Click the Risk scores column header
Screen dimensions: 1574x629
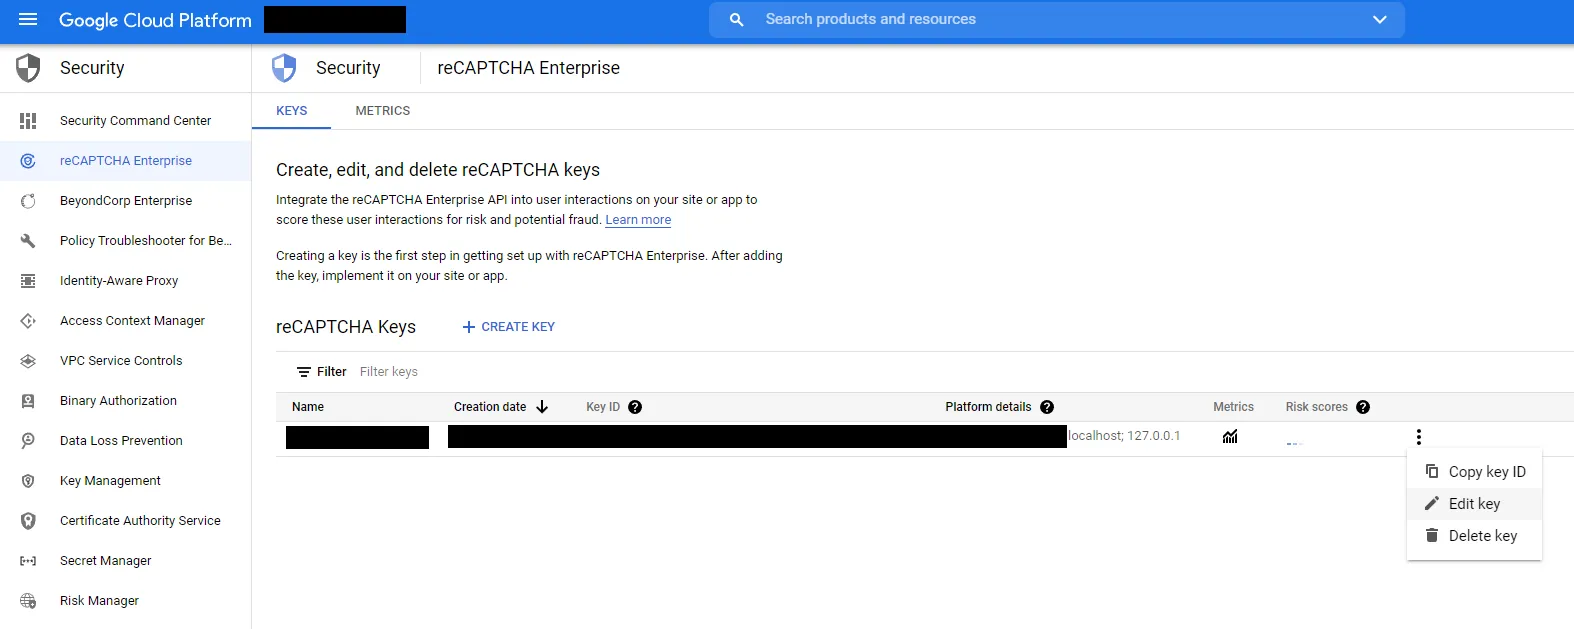[1316, 407]
